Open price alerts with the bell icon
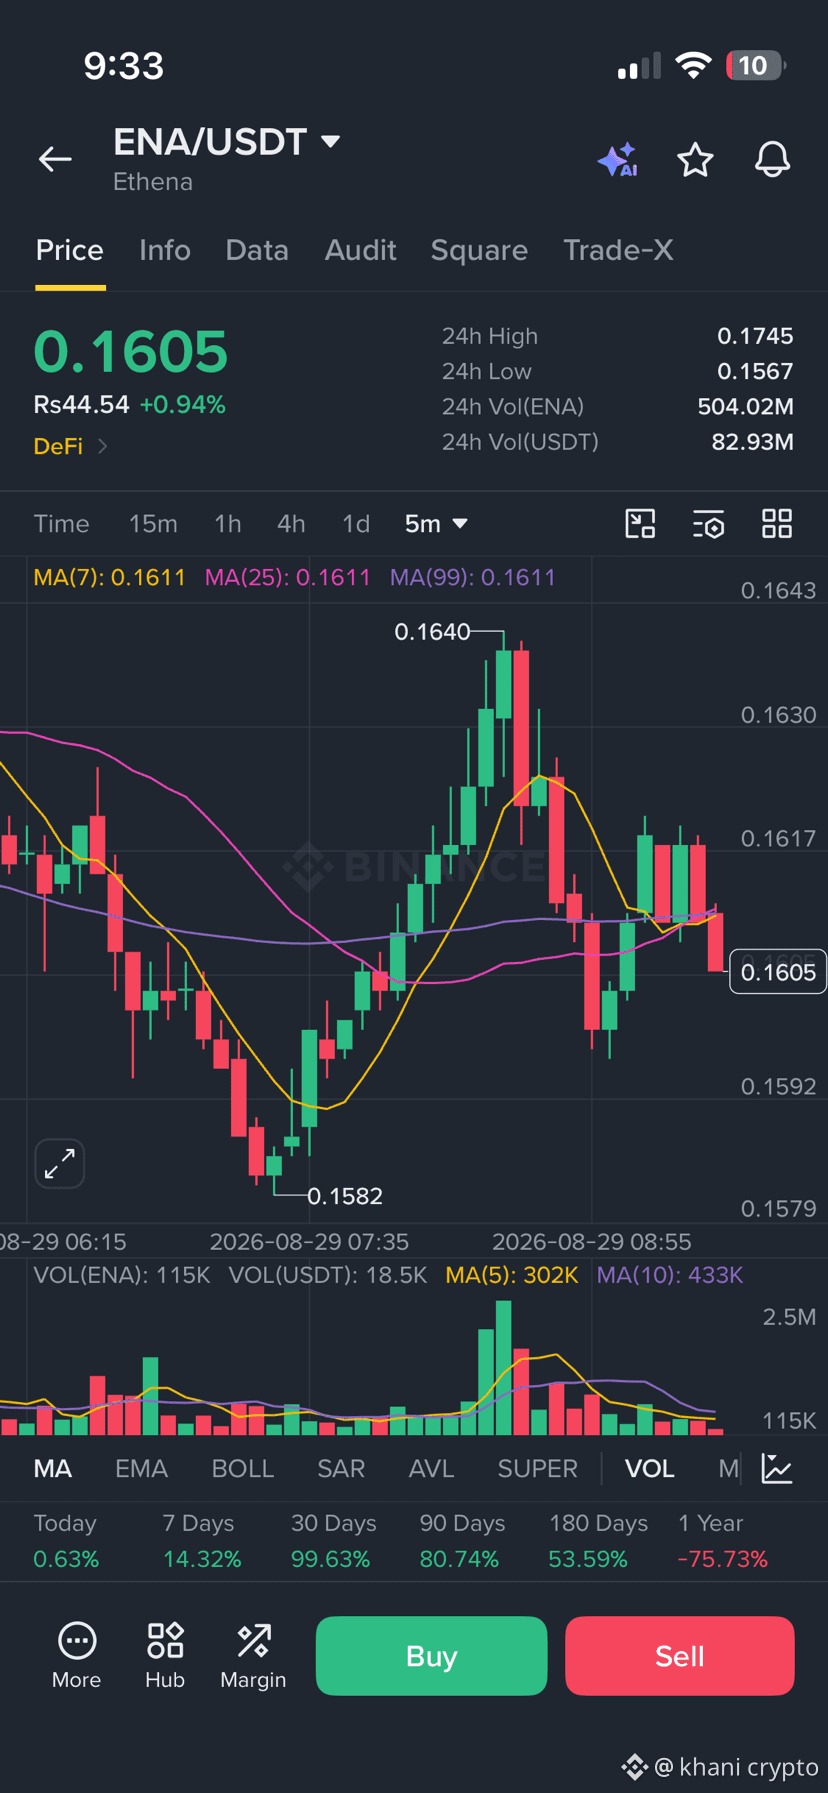The height and width of the screenshot is (1793, 828). pyautogui.click(x=772, y=160)
